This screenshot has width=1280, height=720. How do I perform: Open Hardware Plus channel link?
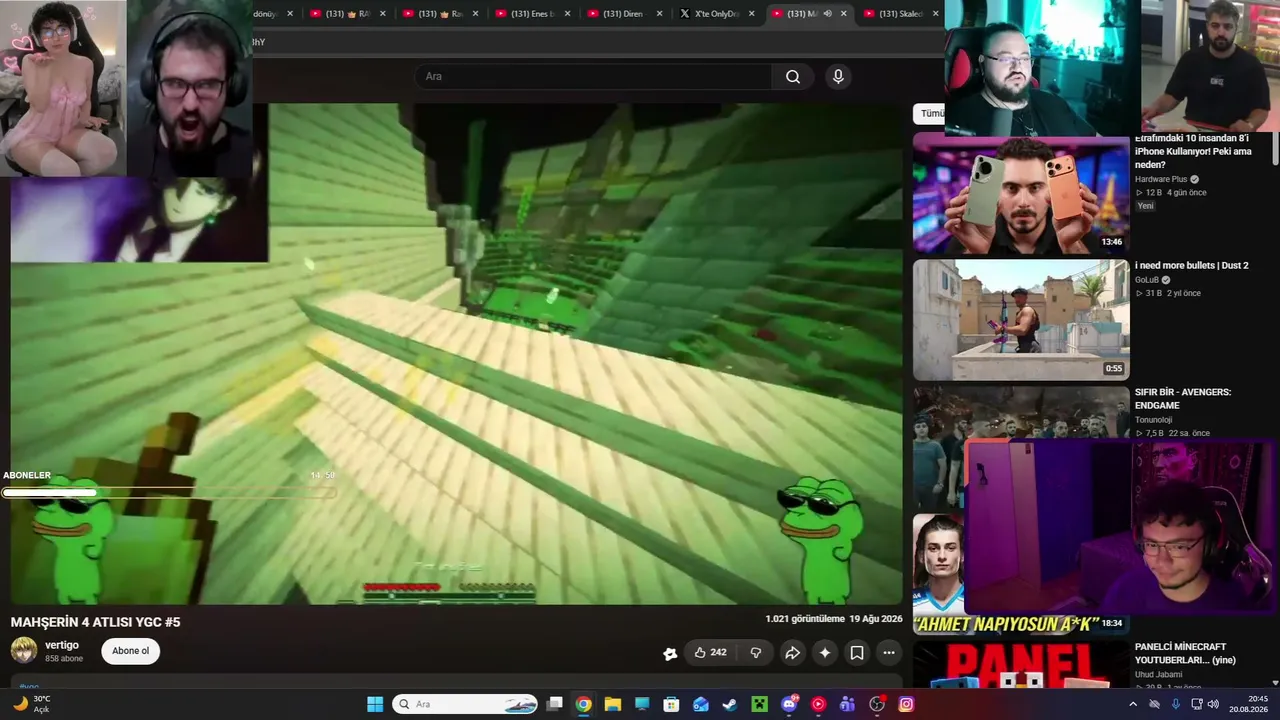[x=1160, y=179]
